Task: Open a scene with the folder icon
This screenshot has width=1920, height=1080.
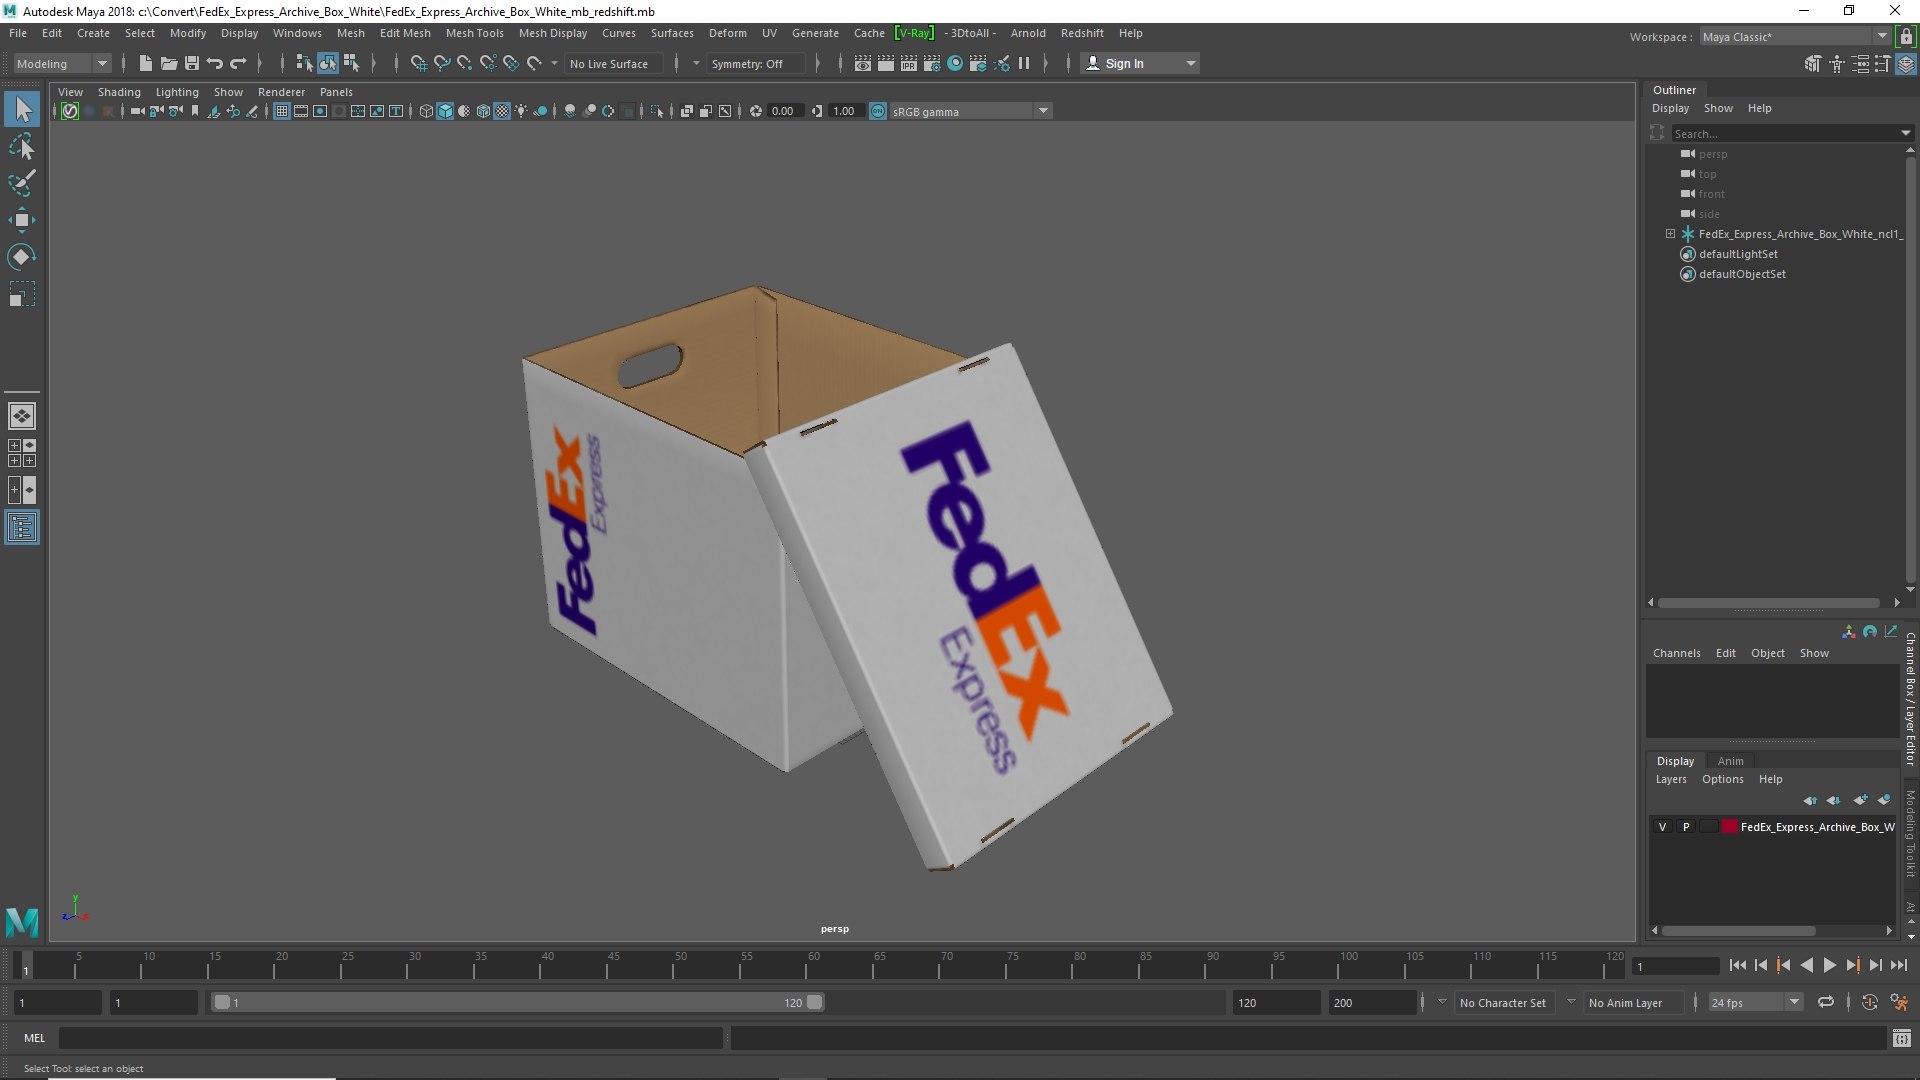Action: [x=169, y=63]
